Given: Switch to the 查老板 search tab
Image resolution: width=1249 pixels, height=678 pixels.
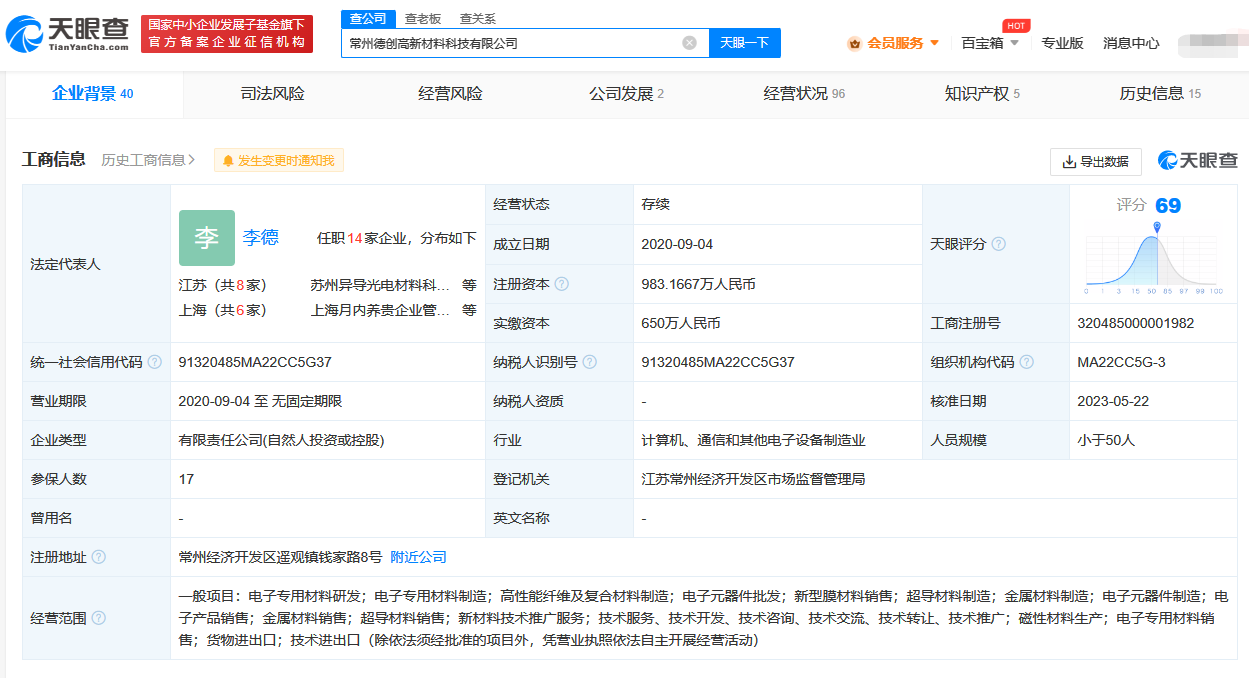Looking at the screenshot, I should click(x=422, y=18).
